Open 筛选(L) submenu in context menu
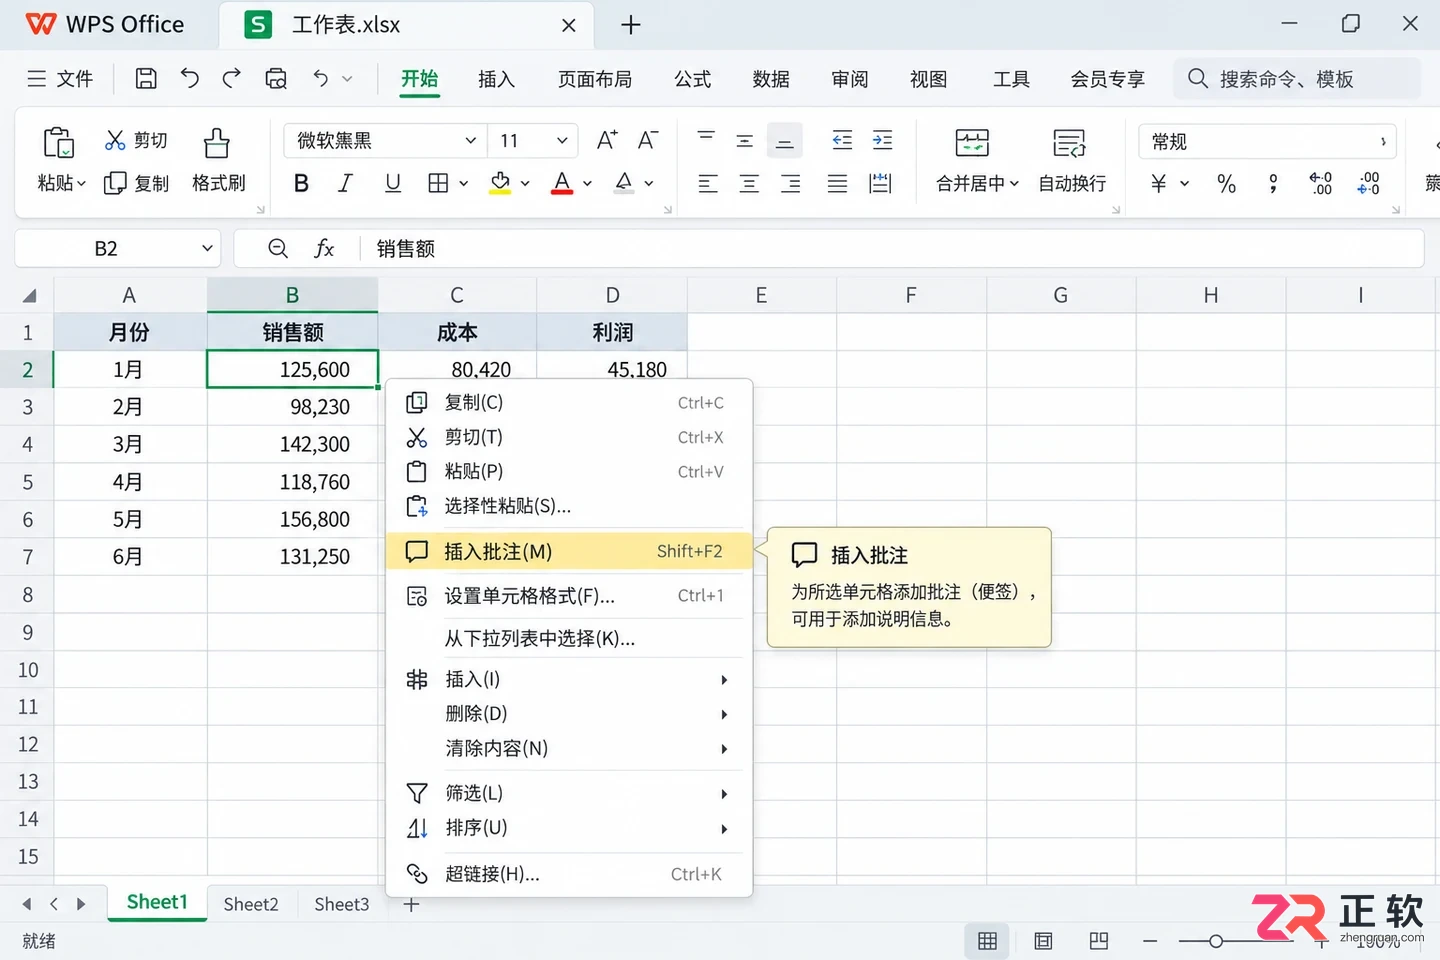 [569, 793]
